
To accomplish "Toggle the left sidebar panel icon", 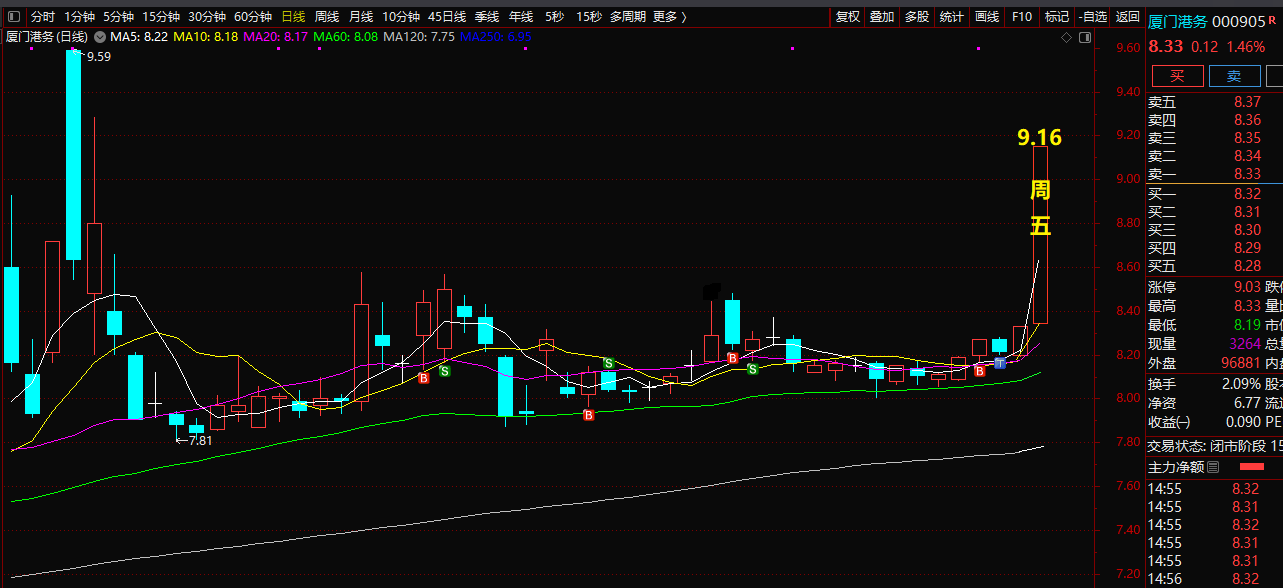I will click(x=12, y=17).
